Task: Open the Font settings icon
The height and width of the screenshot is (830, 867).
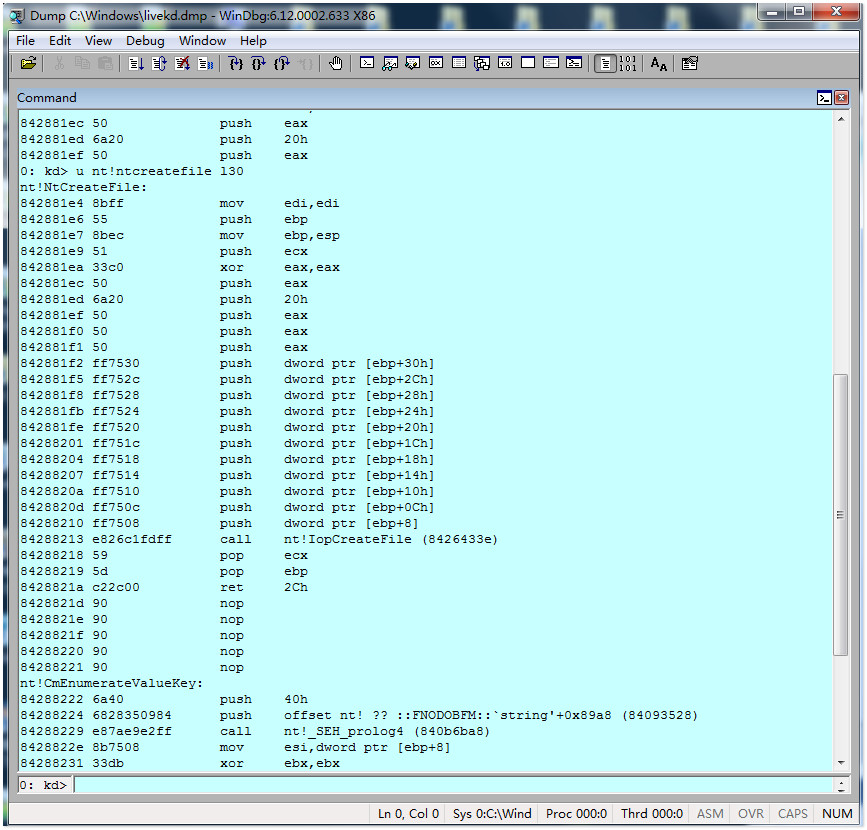Action: (x=658, y=63)
